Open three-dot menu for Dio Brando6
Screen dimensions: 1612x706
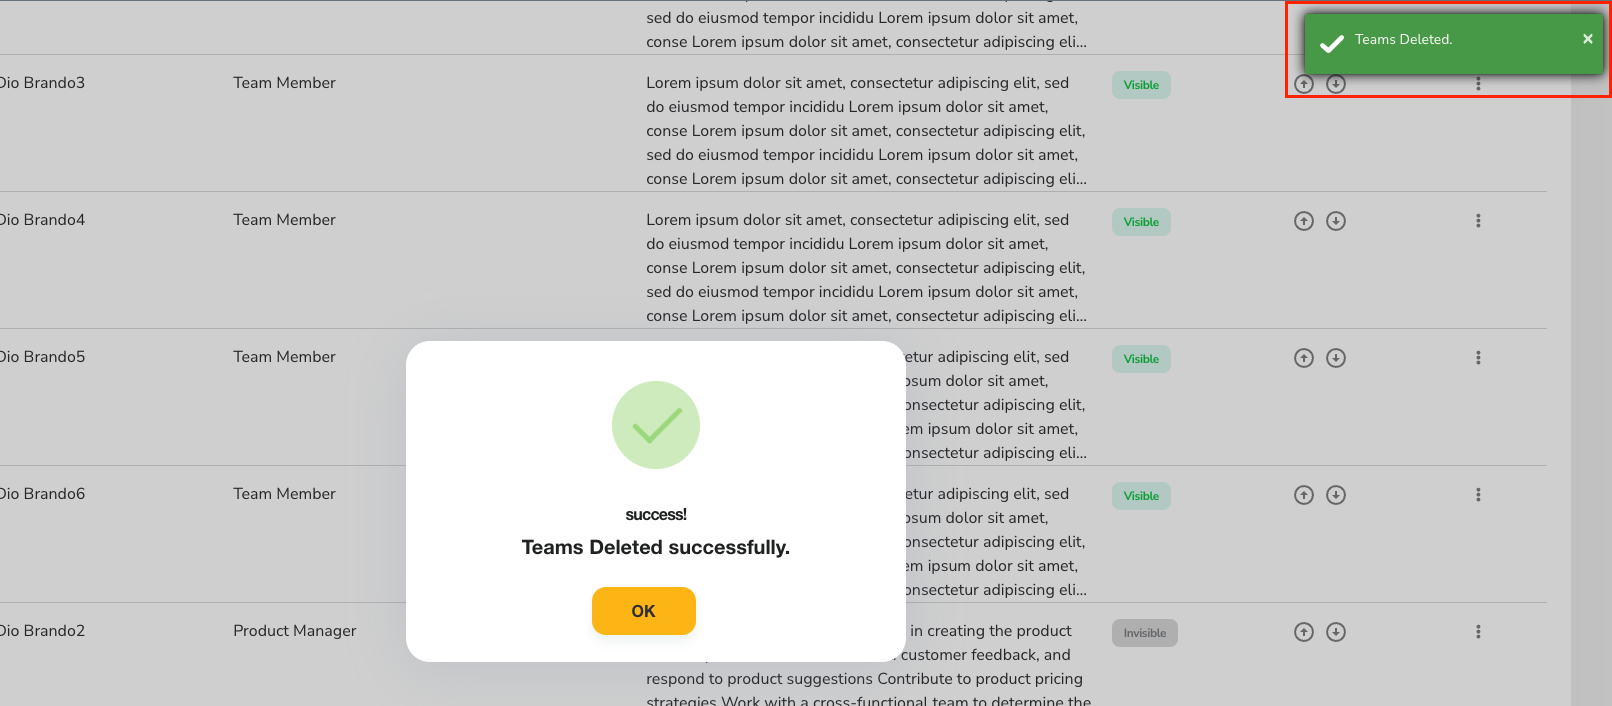[x=1478, y=495]
